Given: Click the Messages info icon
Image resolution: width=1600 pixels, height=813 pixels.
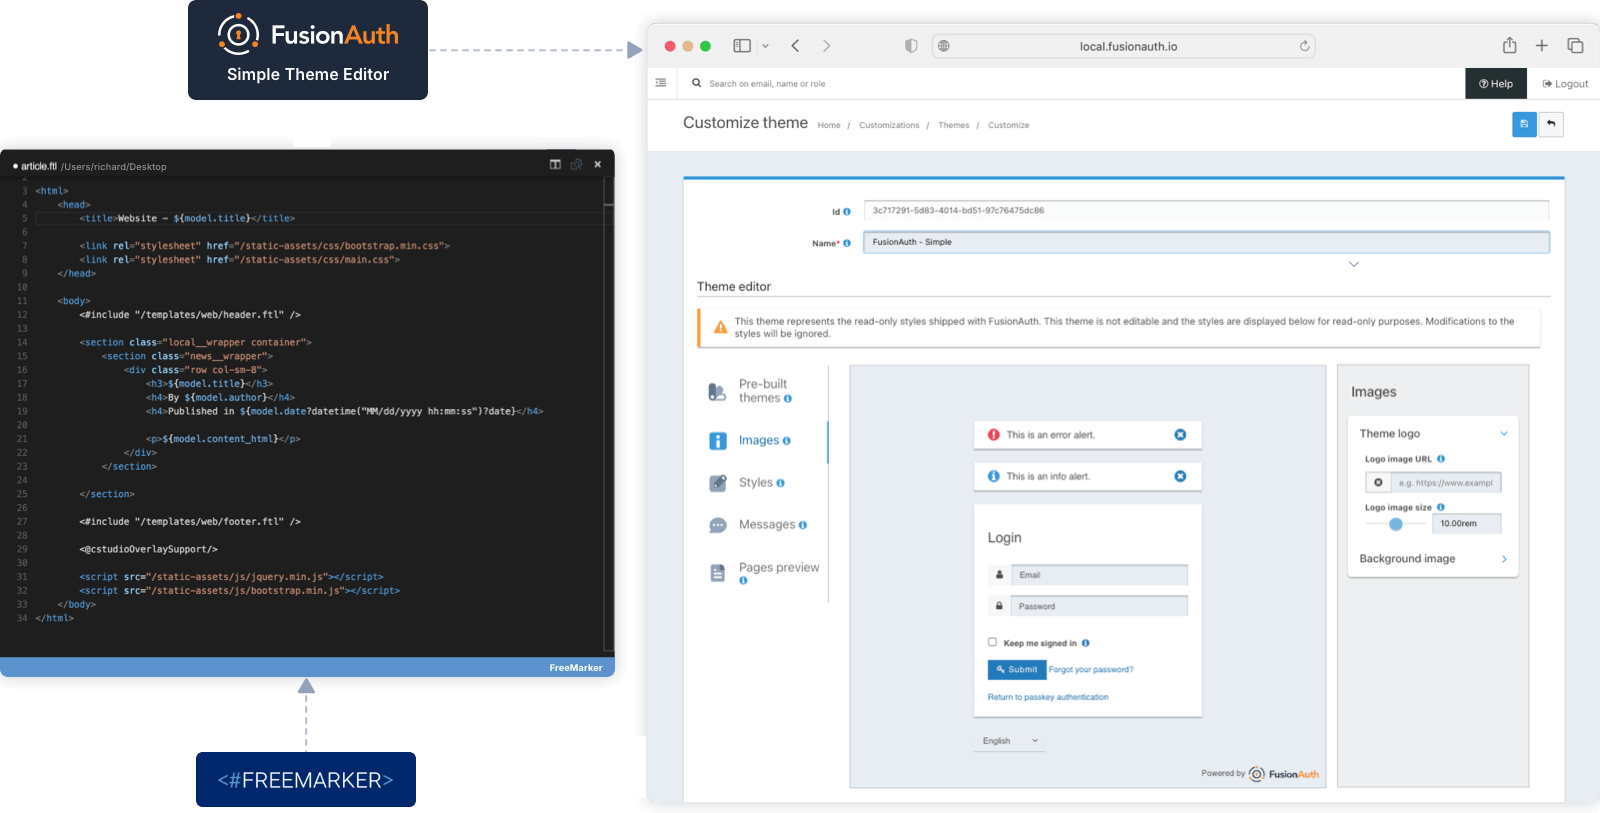Looking at the screenshot, I should coord(803,525).
